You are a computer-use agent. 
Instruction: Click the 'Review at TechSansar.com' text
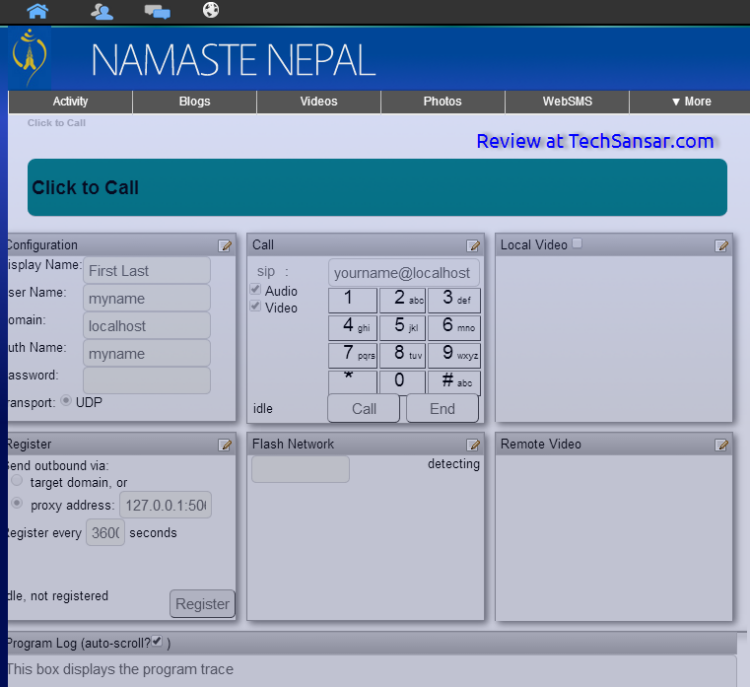click(x=595, y=142)
